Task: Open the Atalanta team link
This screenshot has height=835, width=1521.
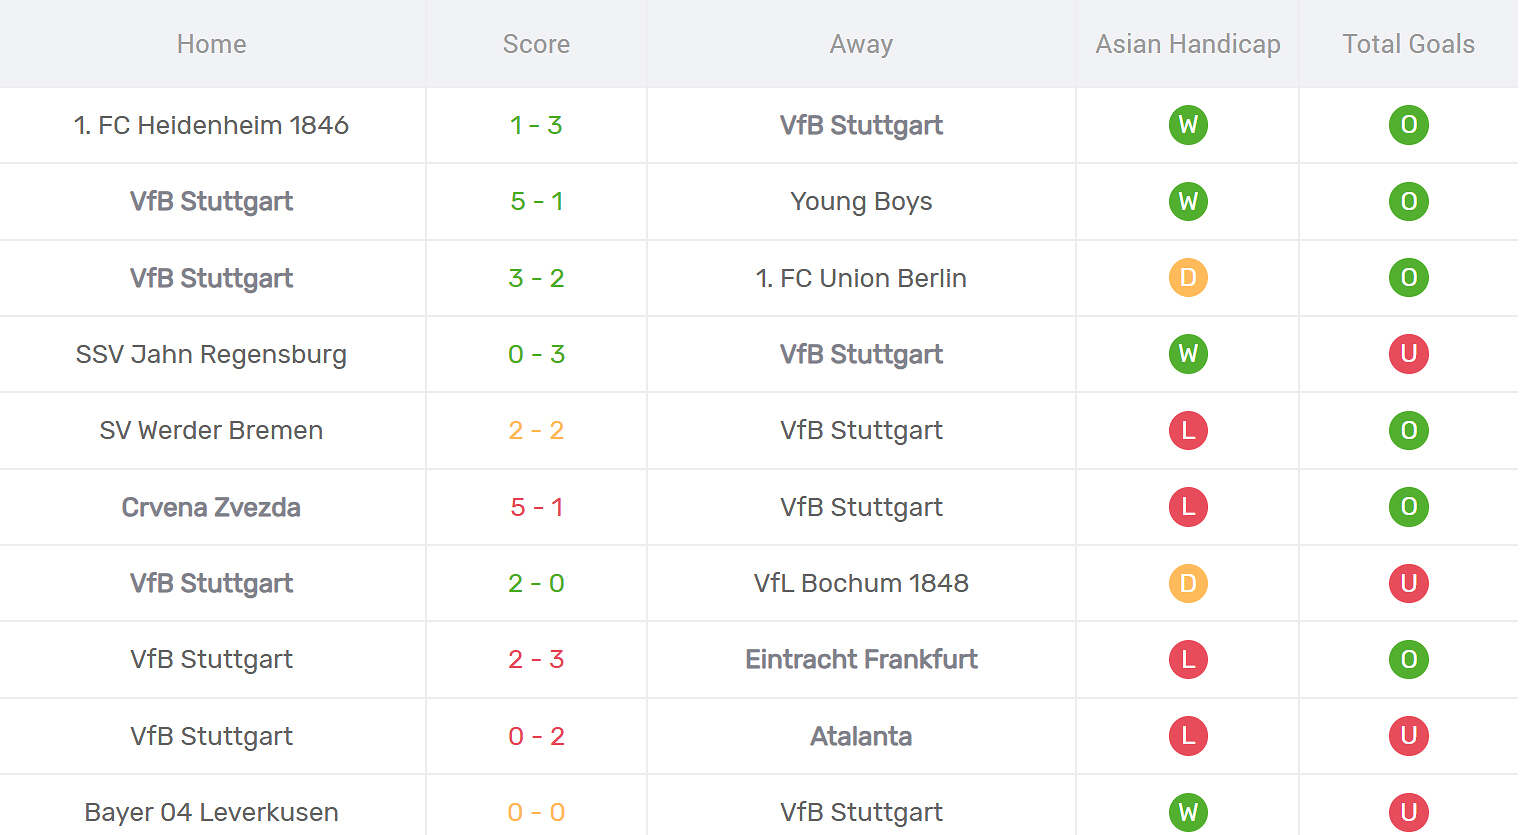Action: pos(861,736)
